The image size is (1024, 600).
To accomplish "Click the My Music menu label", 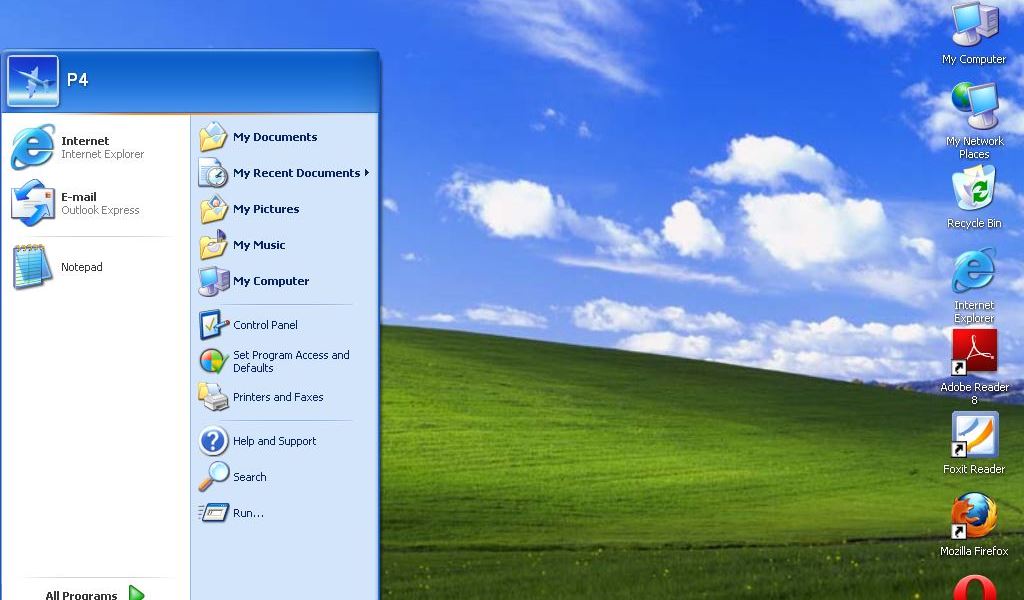I will pyautogui.click(x=259, y=245).
